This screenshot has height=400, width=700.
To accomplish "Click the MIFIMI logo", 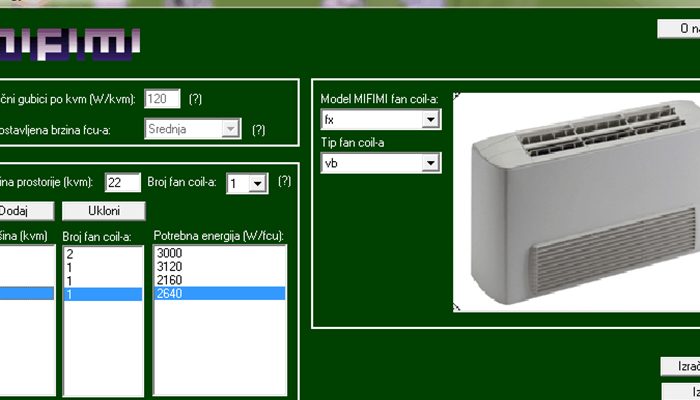I will tap(68, 42).
